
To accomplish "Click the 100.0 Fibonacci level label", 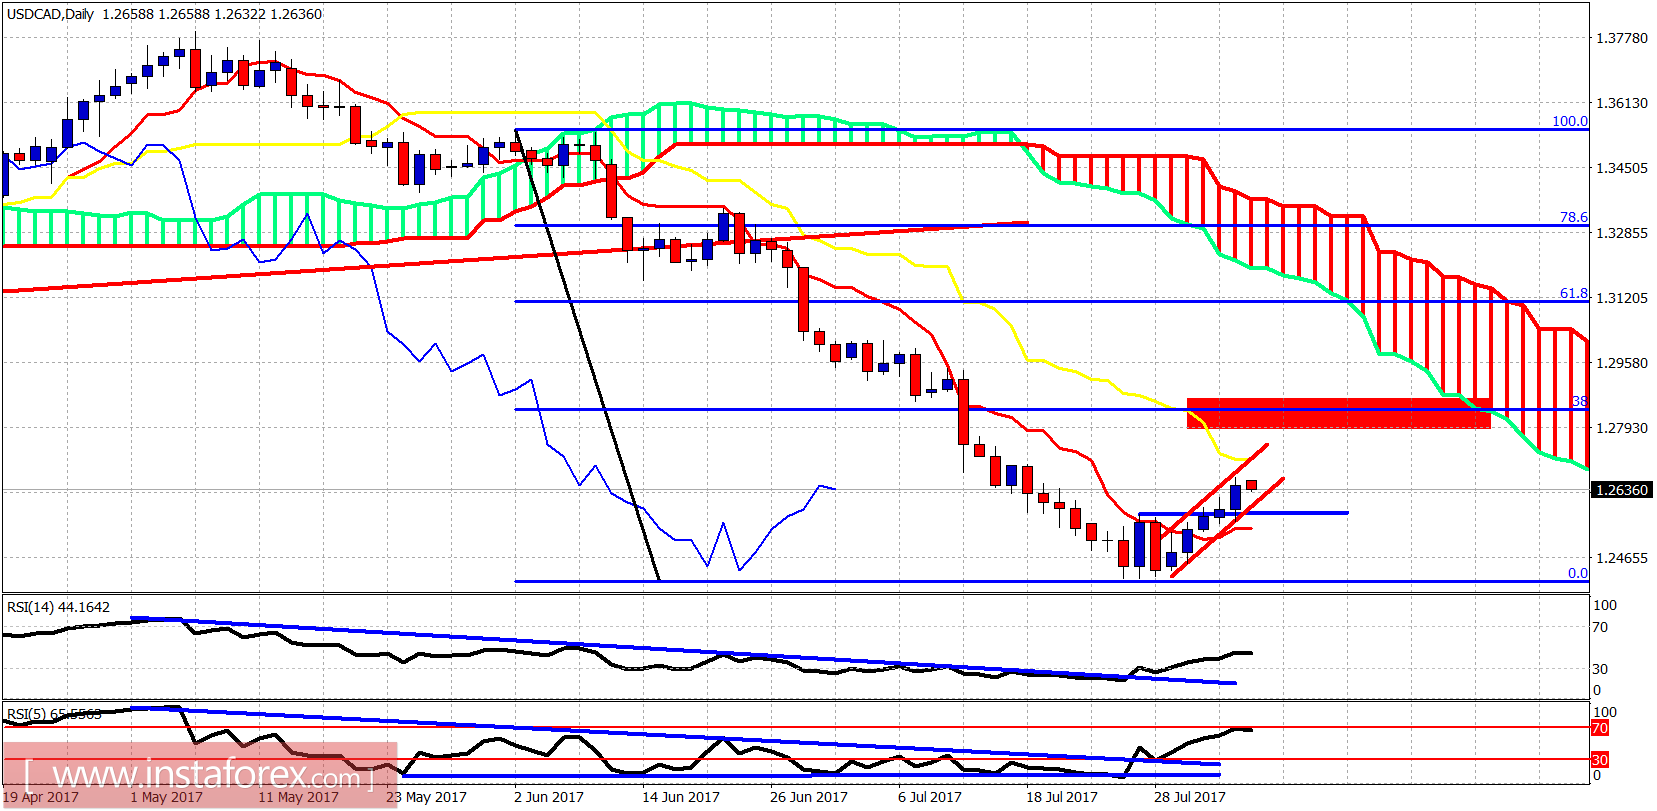I will click(x=1570, y=121).
